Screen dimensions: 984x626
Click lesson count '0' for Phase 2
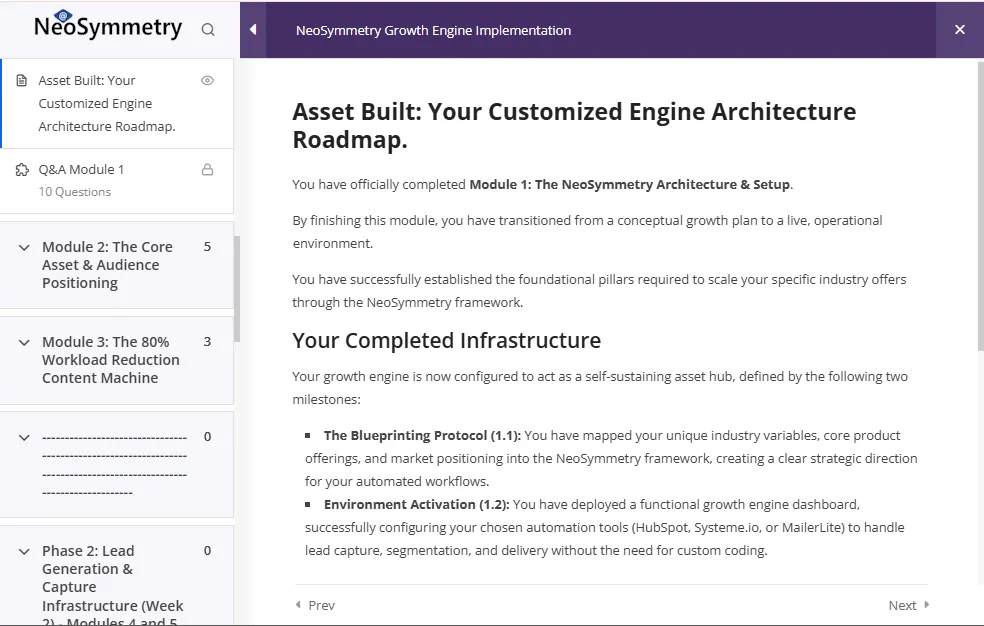coord(207,551)
